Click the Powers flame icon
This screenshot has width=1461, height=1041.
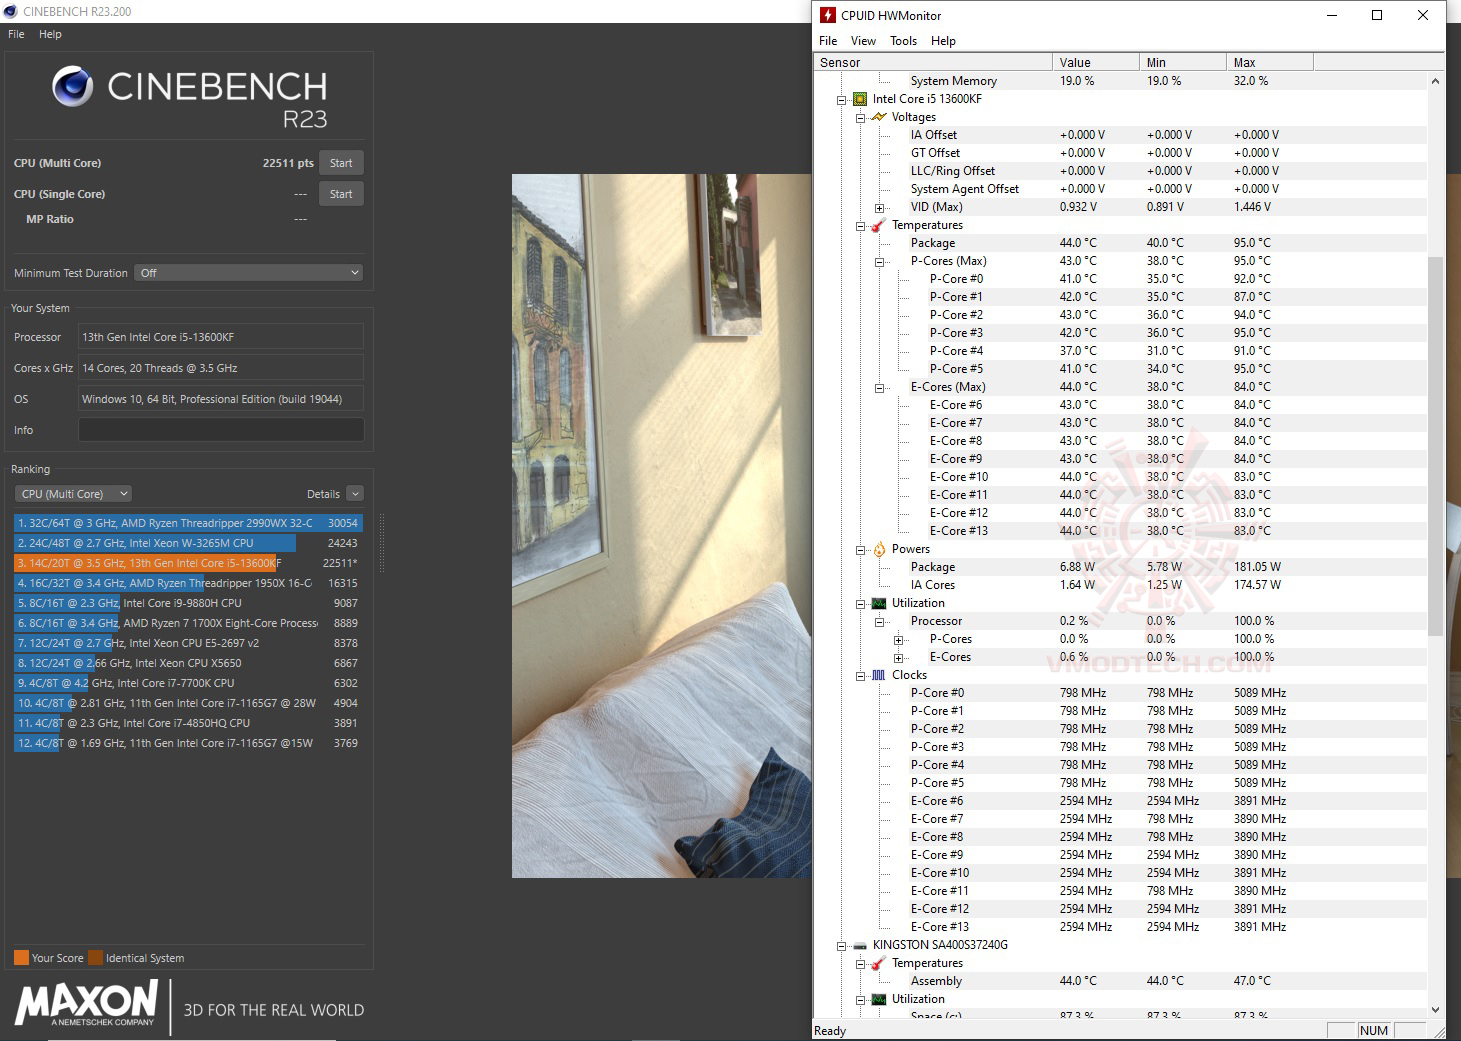click(x=879, y=549)
